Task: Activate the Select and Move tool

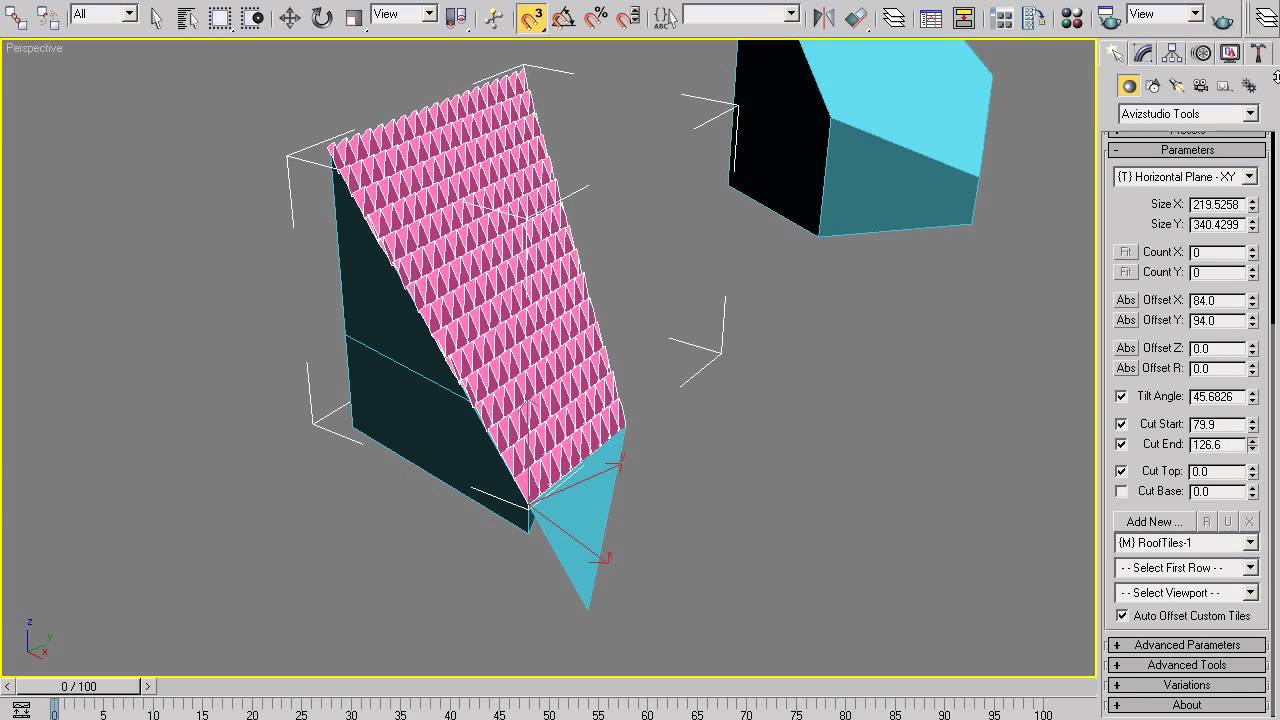Action: pos(290,17)
